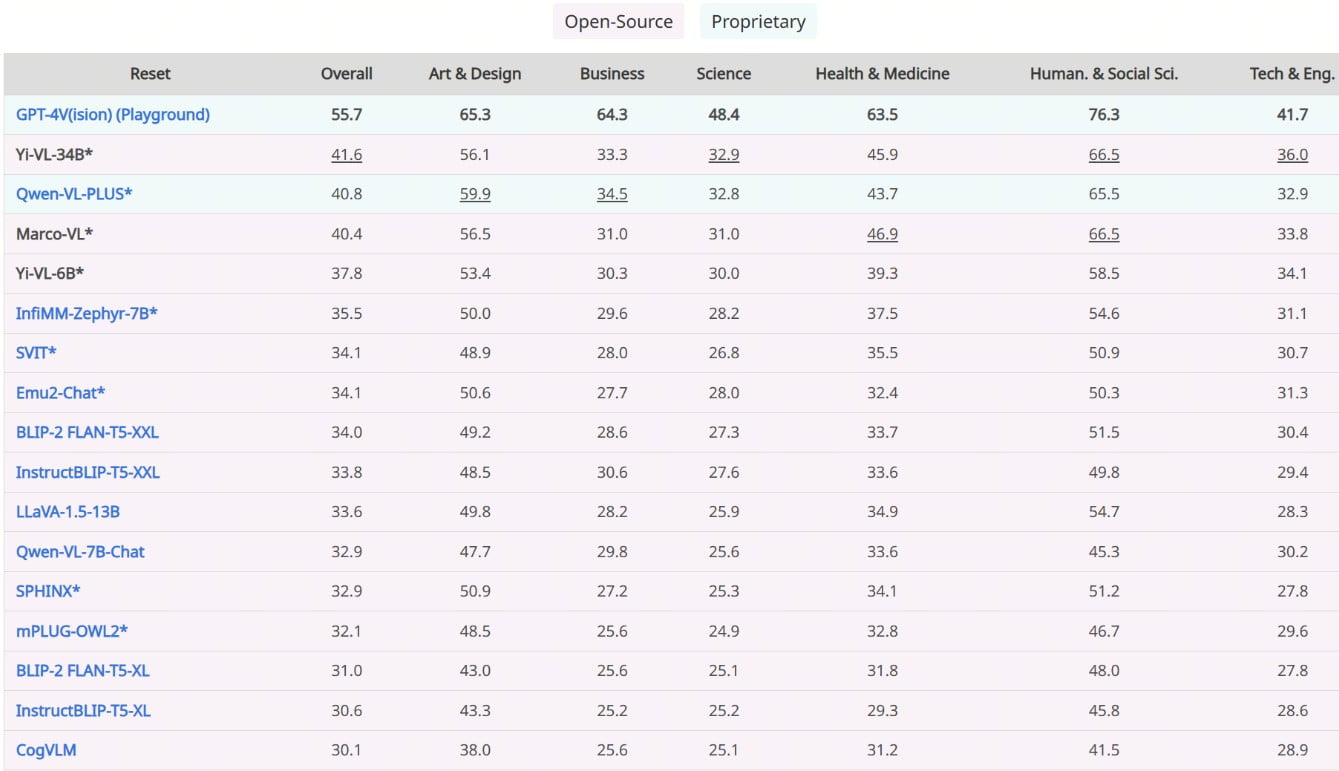1339x771 pixels.
Task: Select the Marco-VL* model name
Action: [x=55, y=234]
